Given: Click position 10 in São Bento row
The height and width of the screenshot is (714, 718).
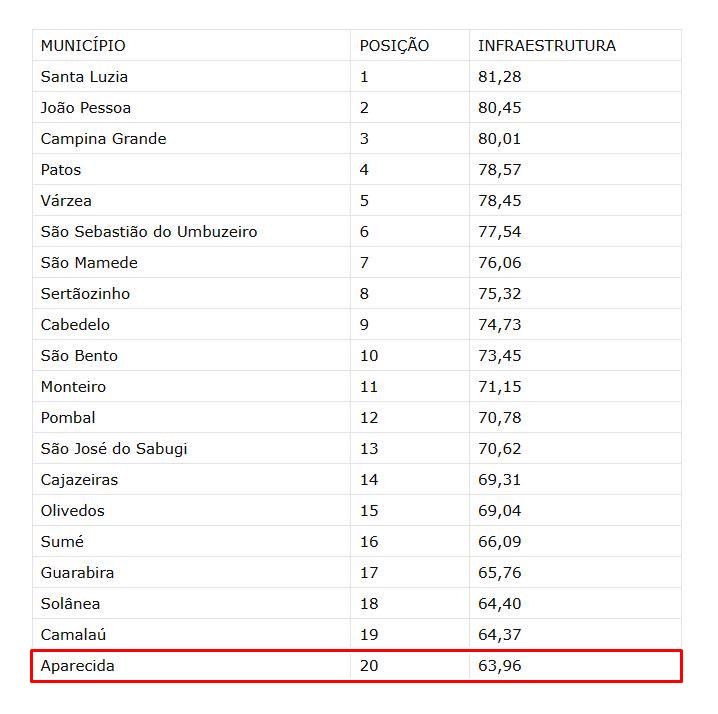Looking at the screenshot, I should [x=369, y=356].
